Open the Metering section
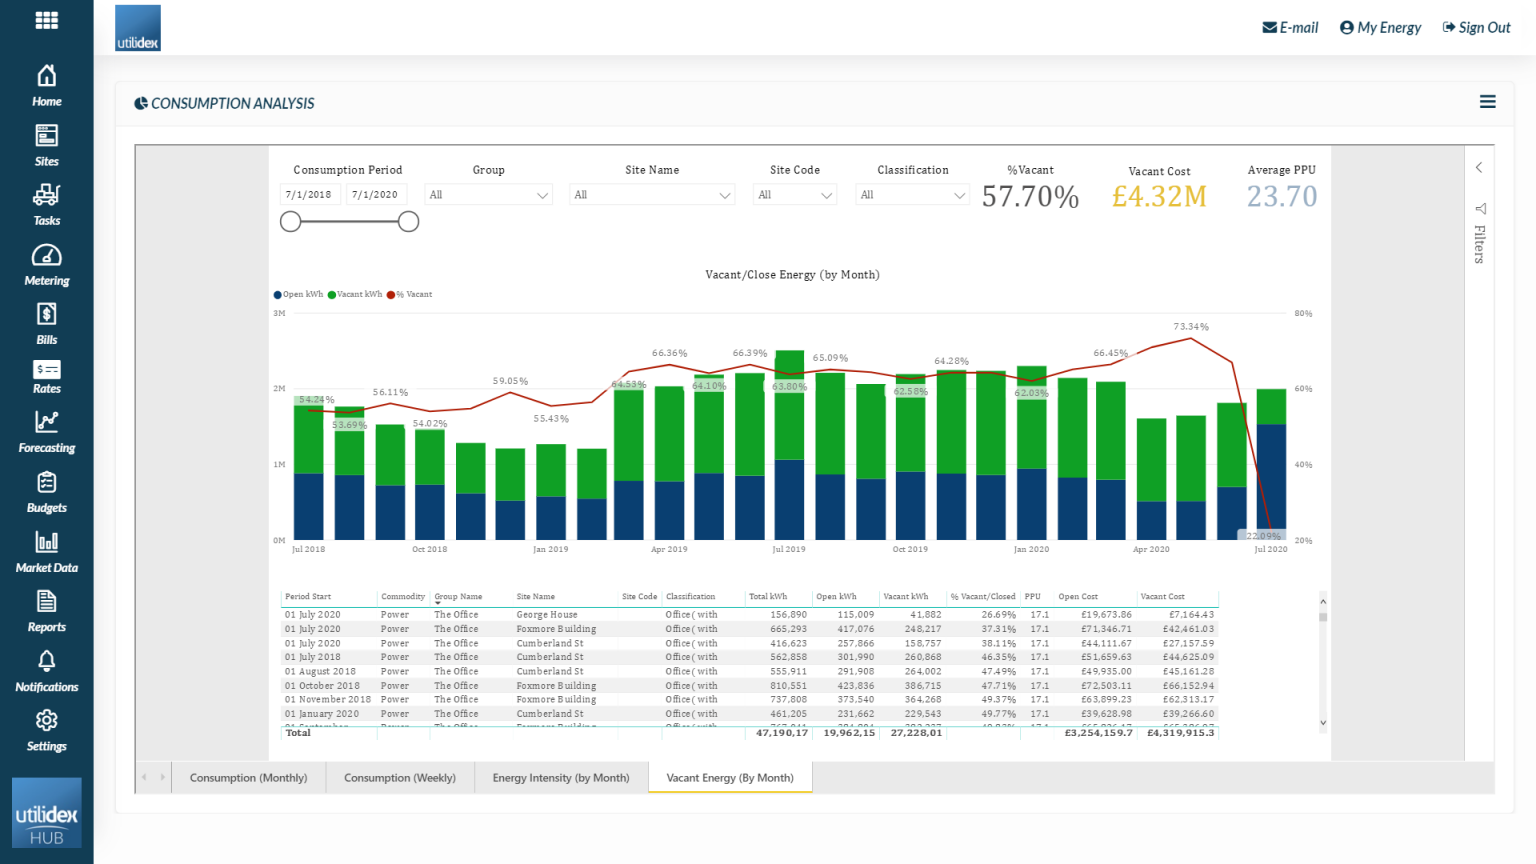This screenshot has width=1536, height=864. tap(46, 265)
